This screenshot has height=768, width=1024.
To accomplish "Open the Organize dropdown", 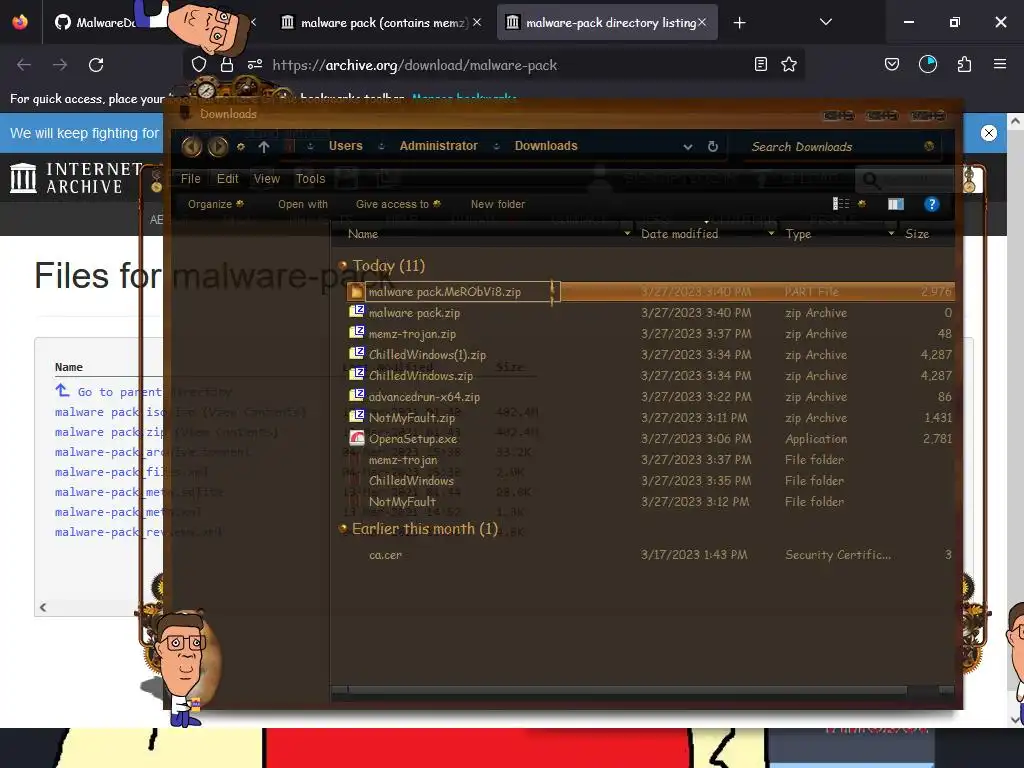I will pos(216,204).
